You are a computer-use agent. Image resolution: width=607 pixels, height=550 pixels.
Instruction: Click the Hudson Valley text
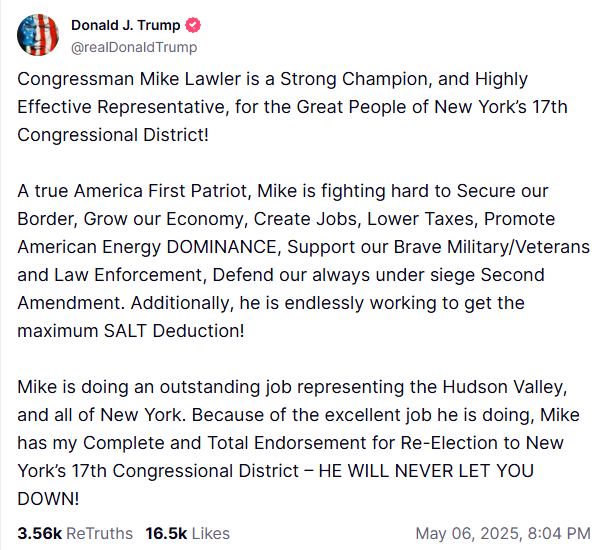click(505, 387)
